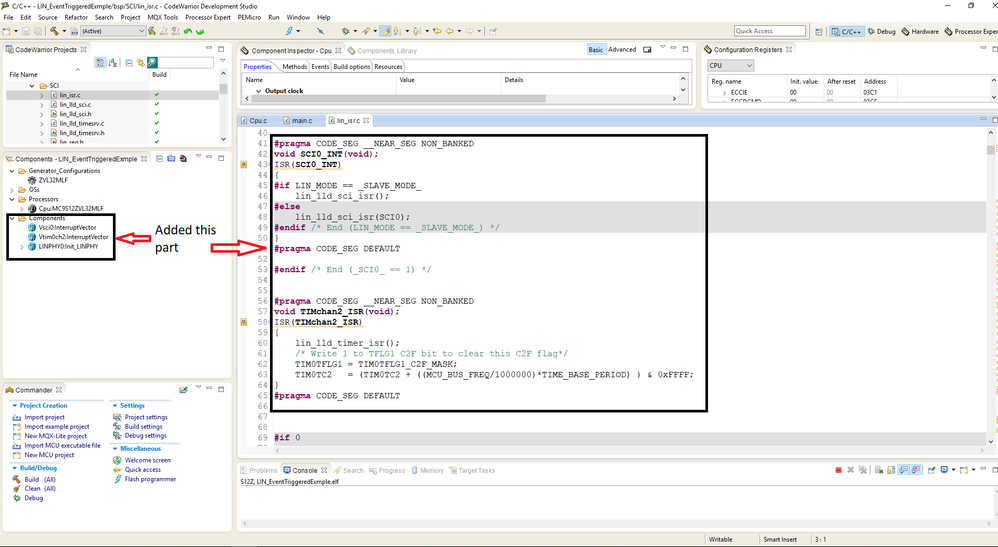Click into the Quick Access field

click(x=770, y=31)
